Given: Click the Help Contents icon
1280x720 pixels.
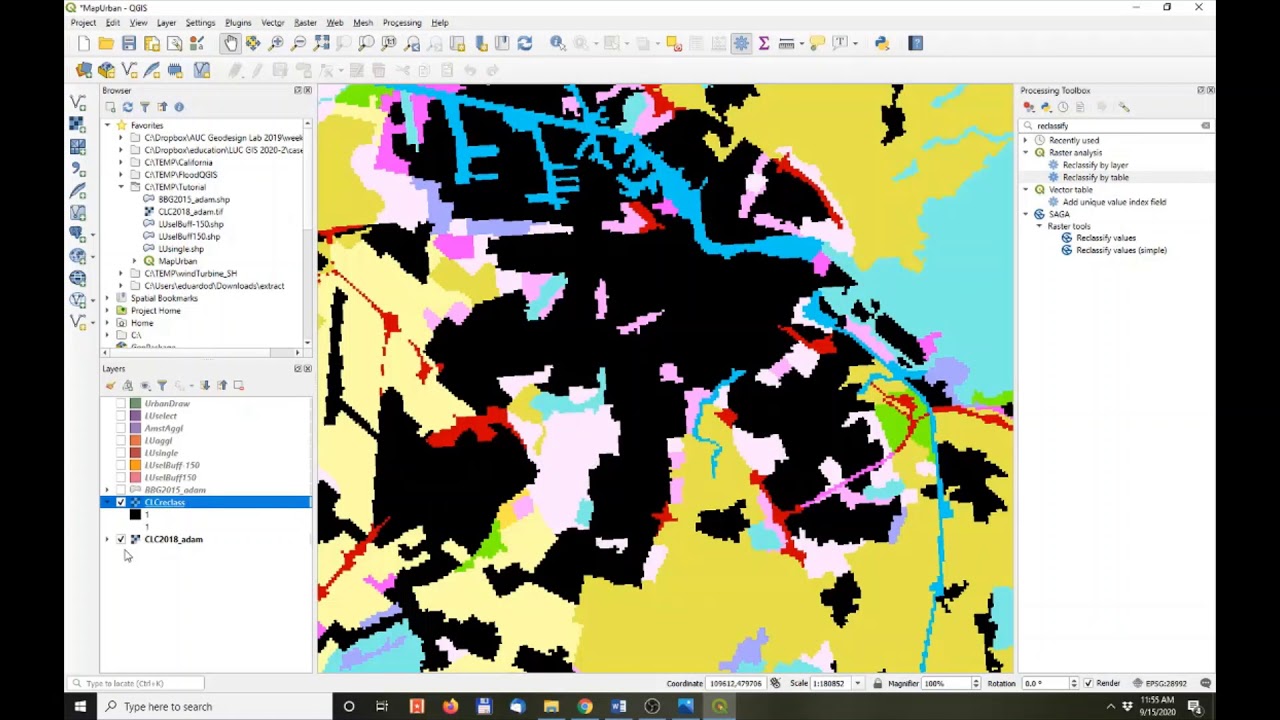Looking at the screenshot, I should [x=915, y=43].
